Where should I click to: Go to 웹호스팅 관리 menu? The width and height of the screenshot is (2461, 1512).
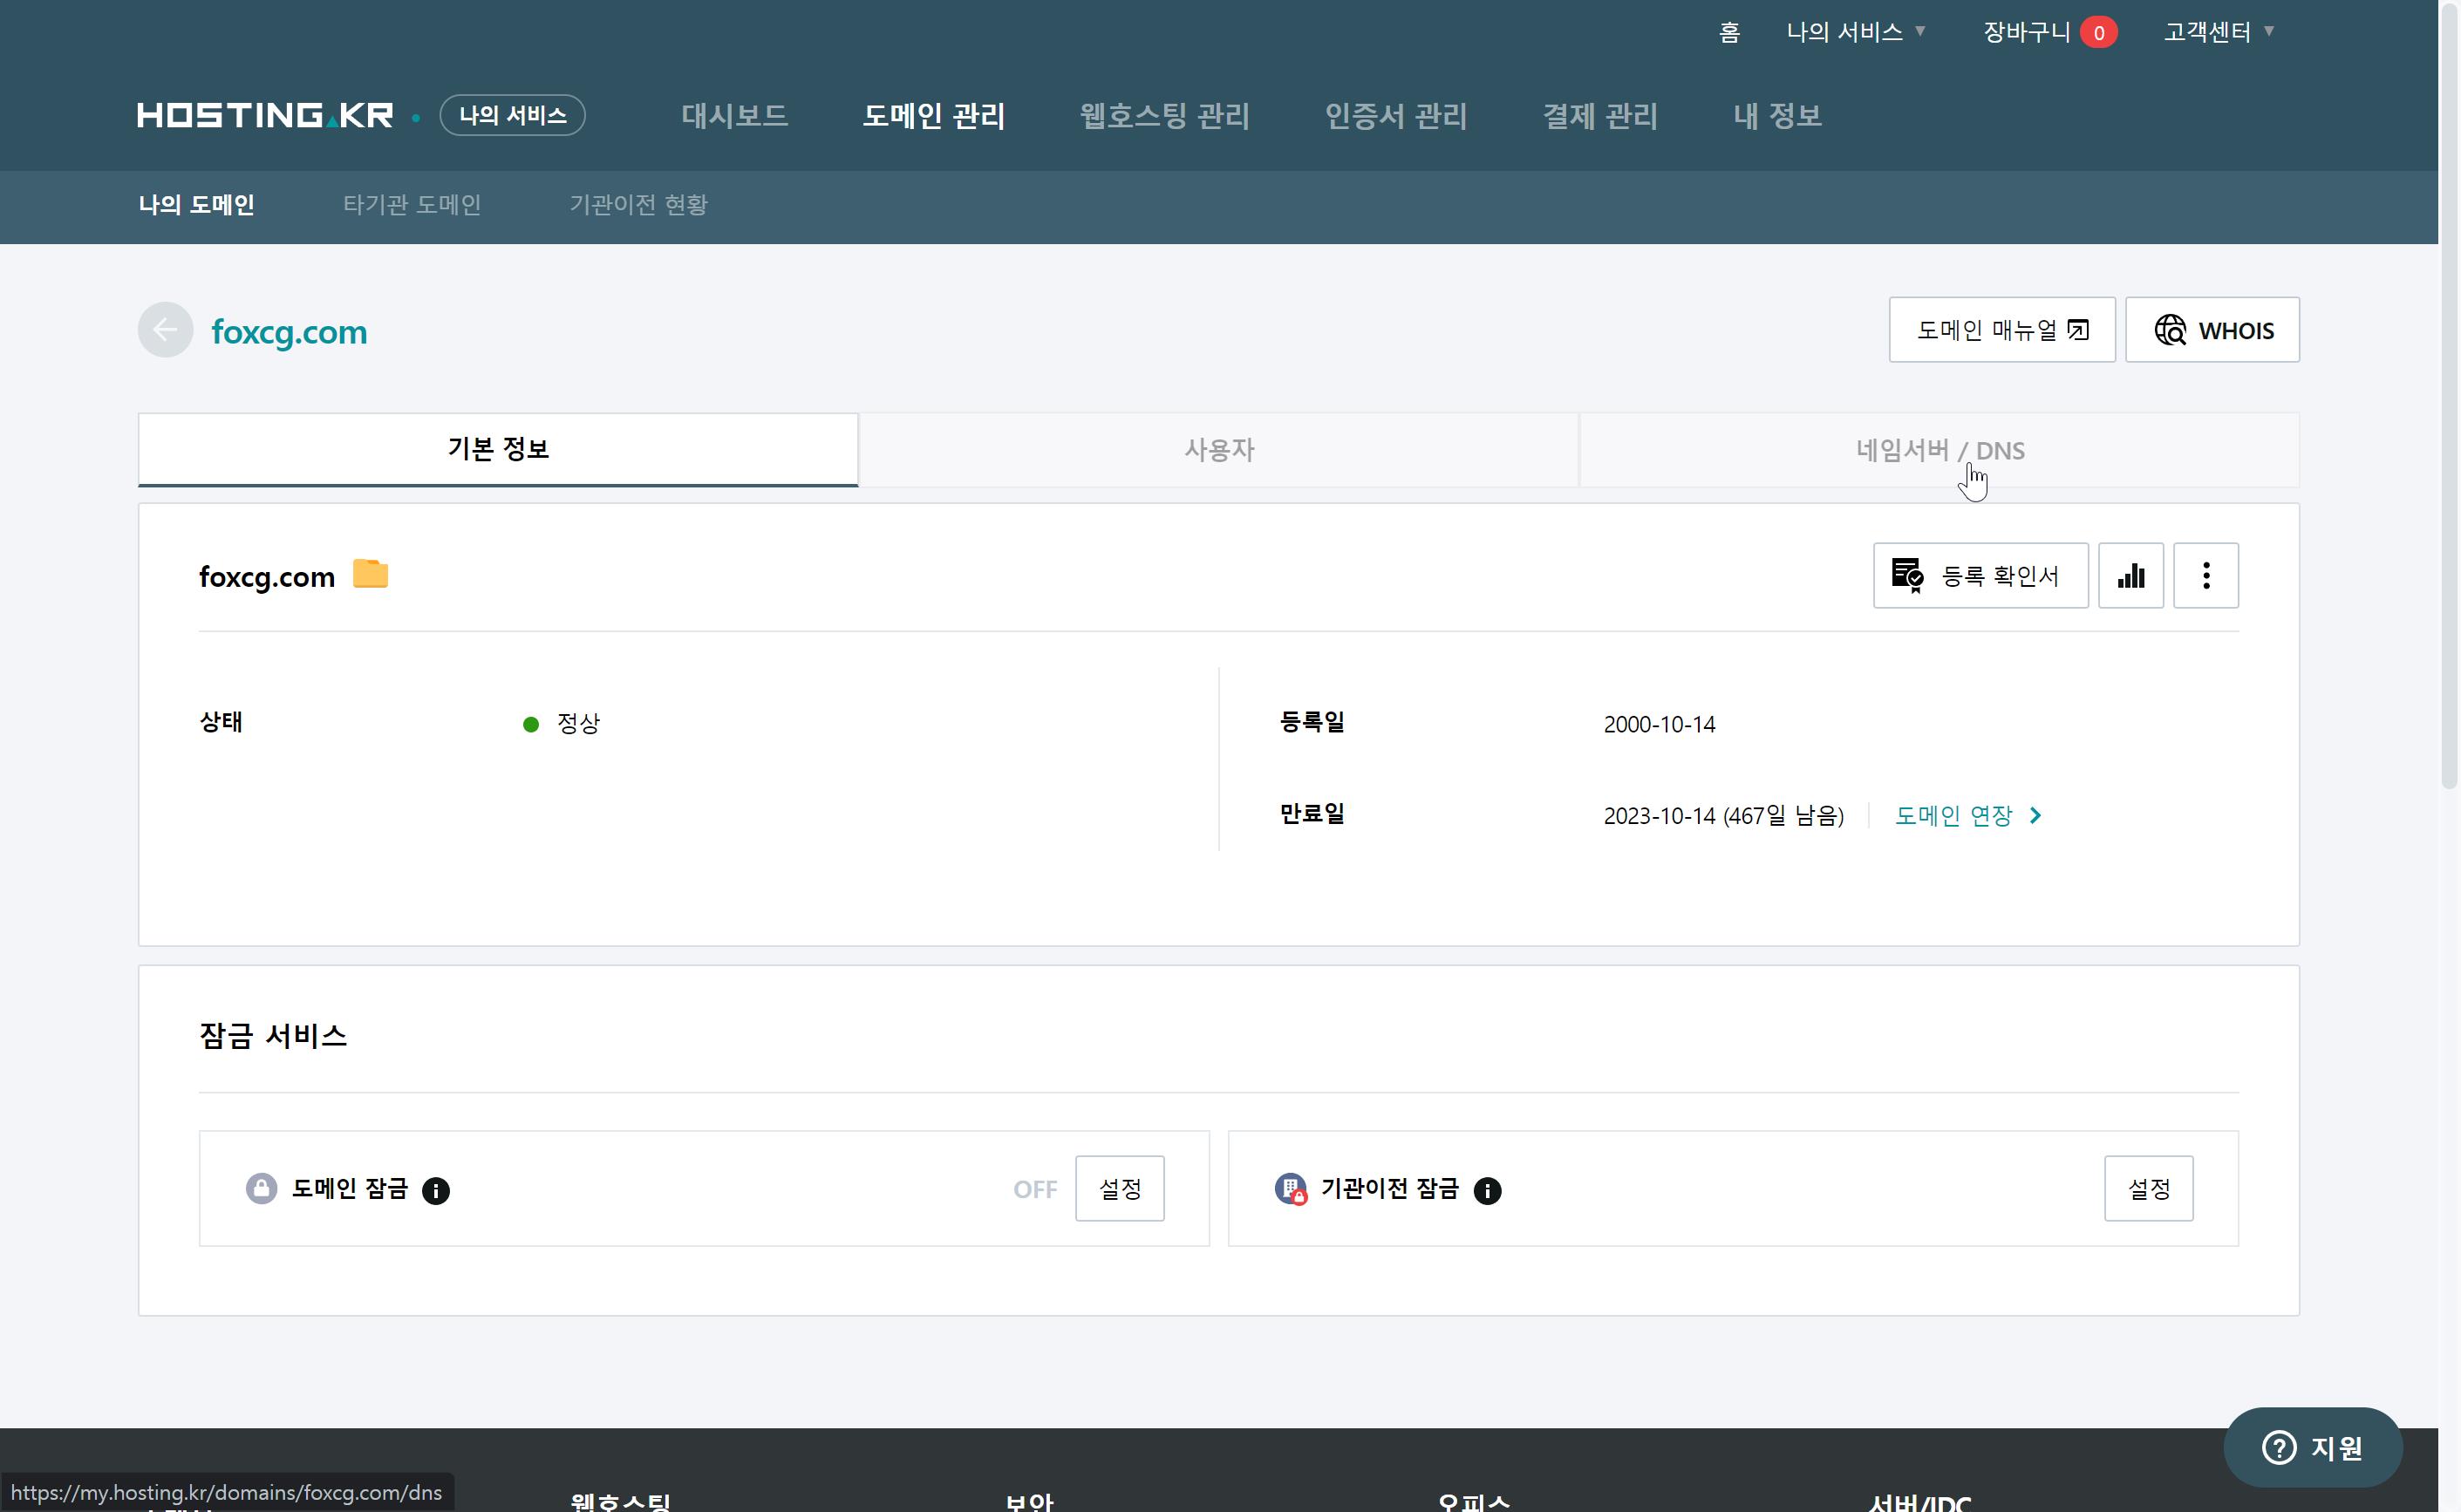1164,116
